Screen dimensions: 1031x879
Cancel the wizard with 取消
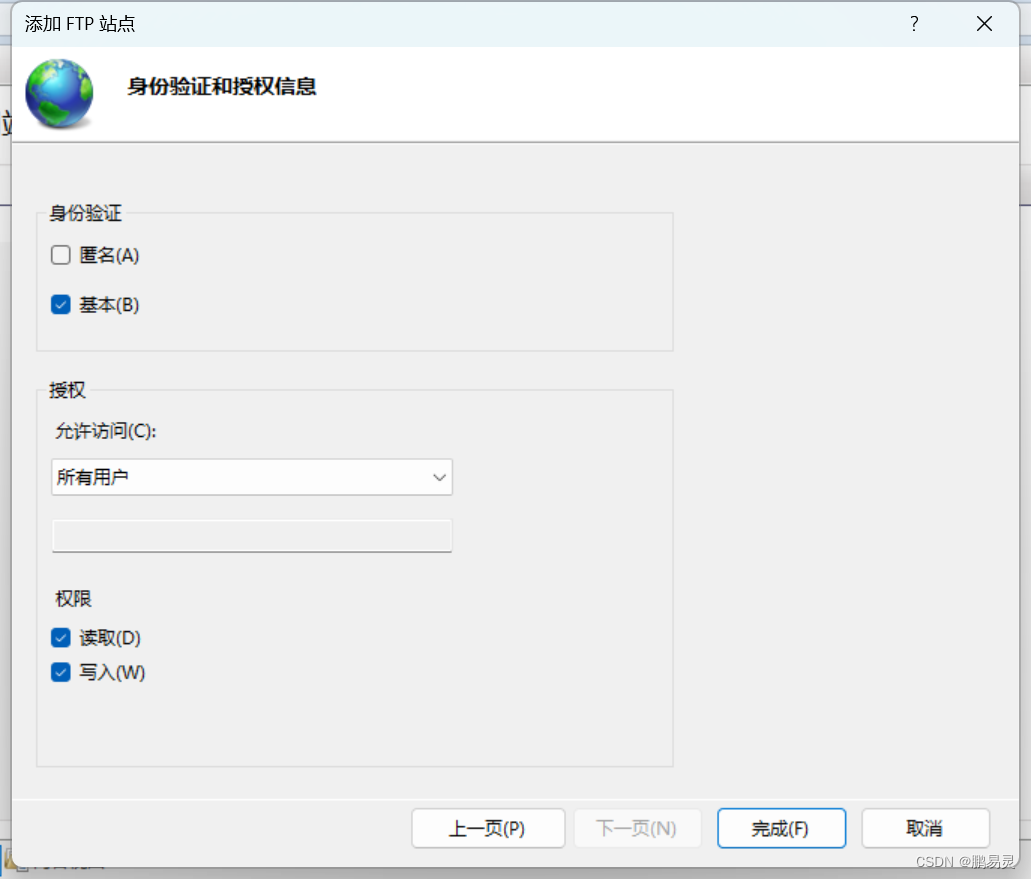point(925,828)
